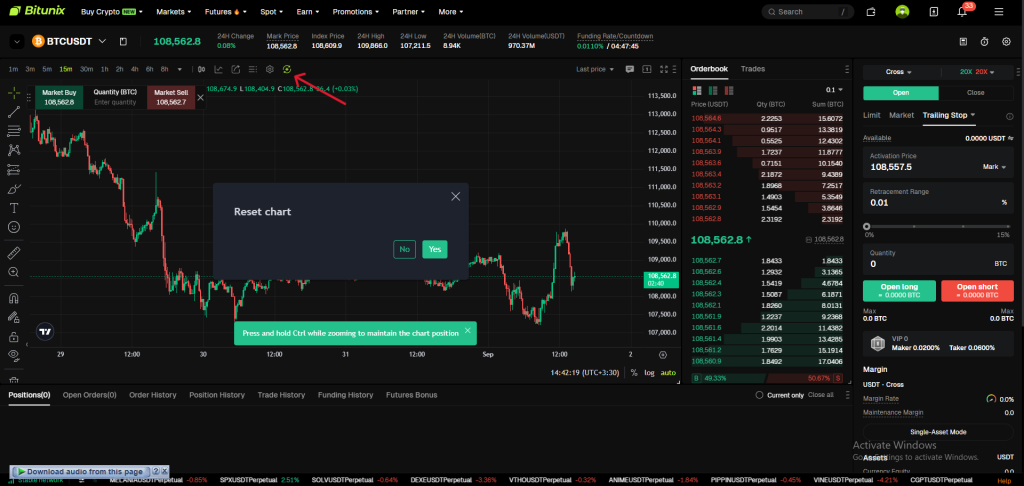Viewport: 1024px width, 486px height.
Task: Select the Text annotation tool
Action: pos(14,208)
